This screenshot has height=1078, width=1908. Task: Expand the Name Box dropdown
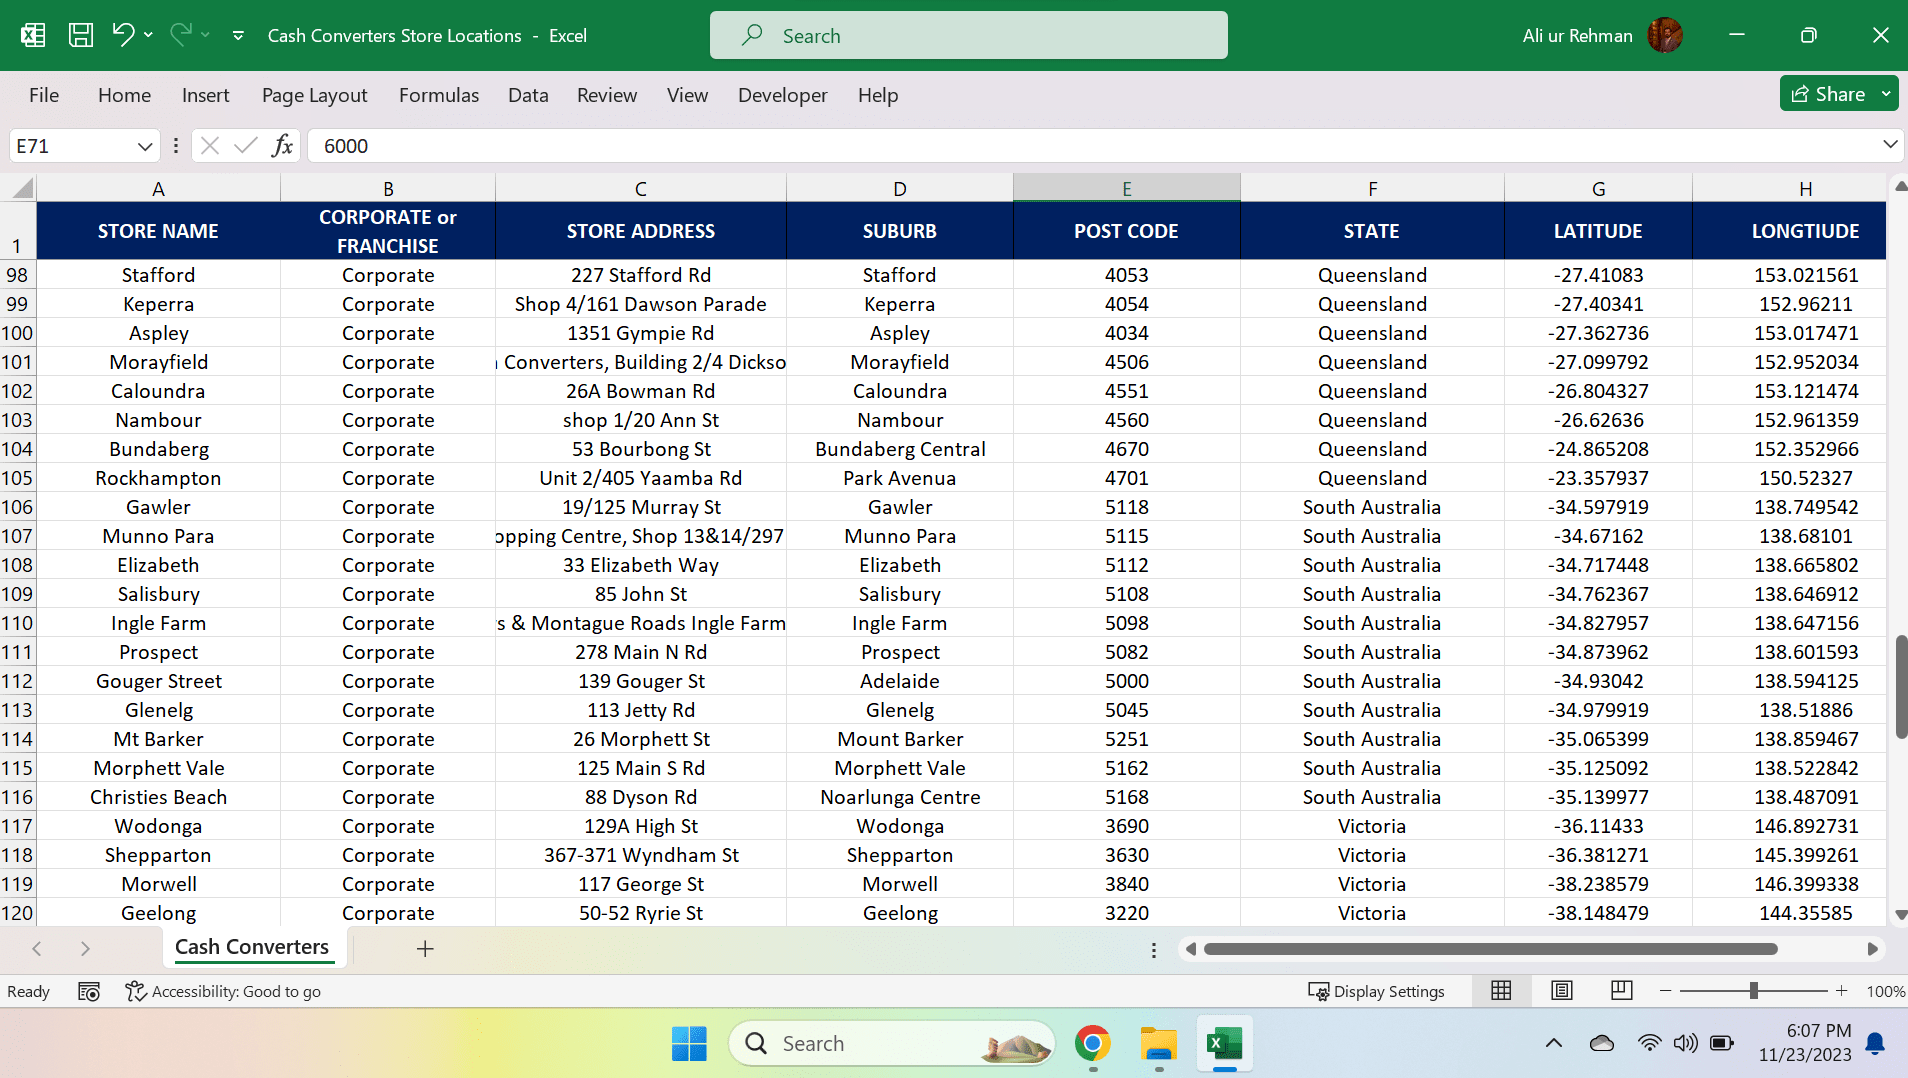[x=145, y=146]
